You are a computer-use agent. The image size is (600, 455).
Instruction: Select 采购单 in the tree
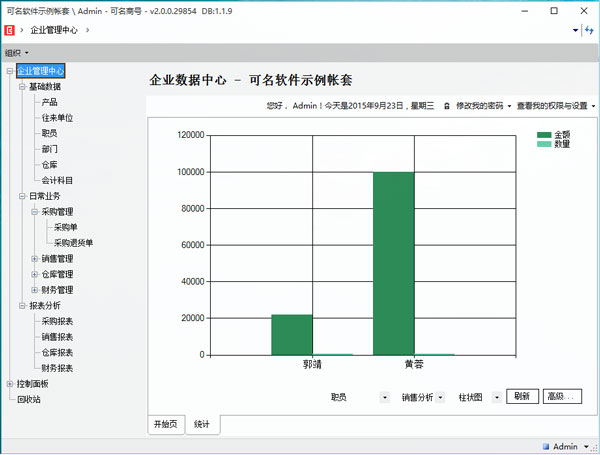(x=66, y=227)
